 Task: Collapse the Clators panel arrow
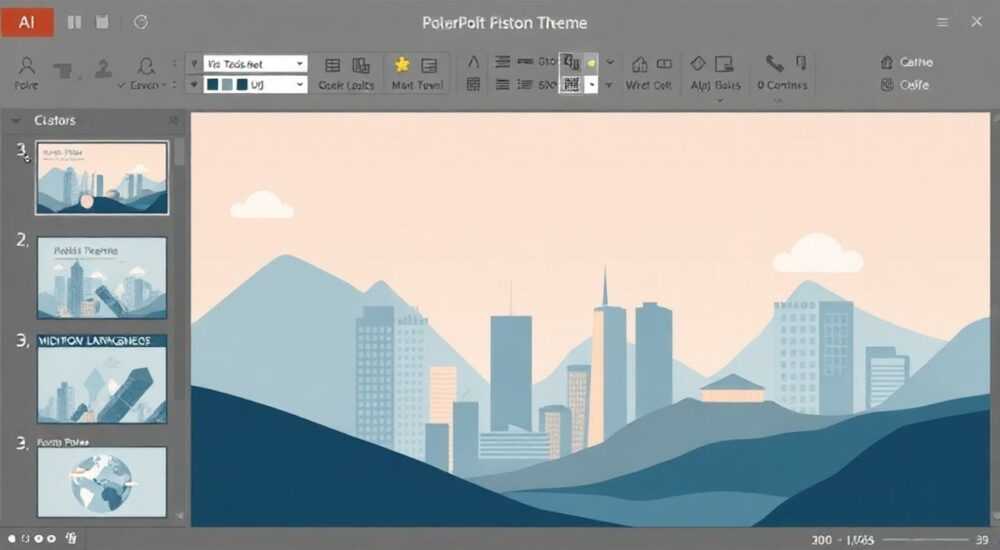point(16,120)
